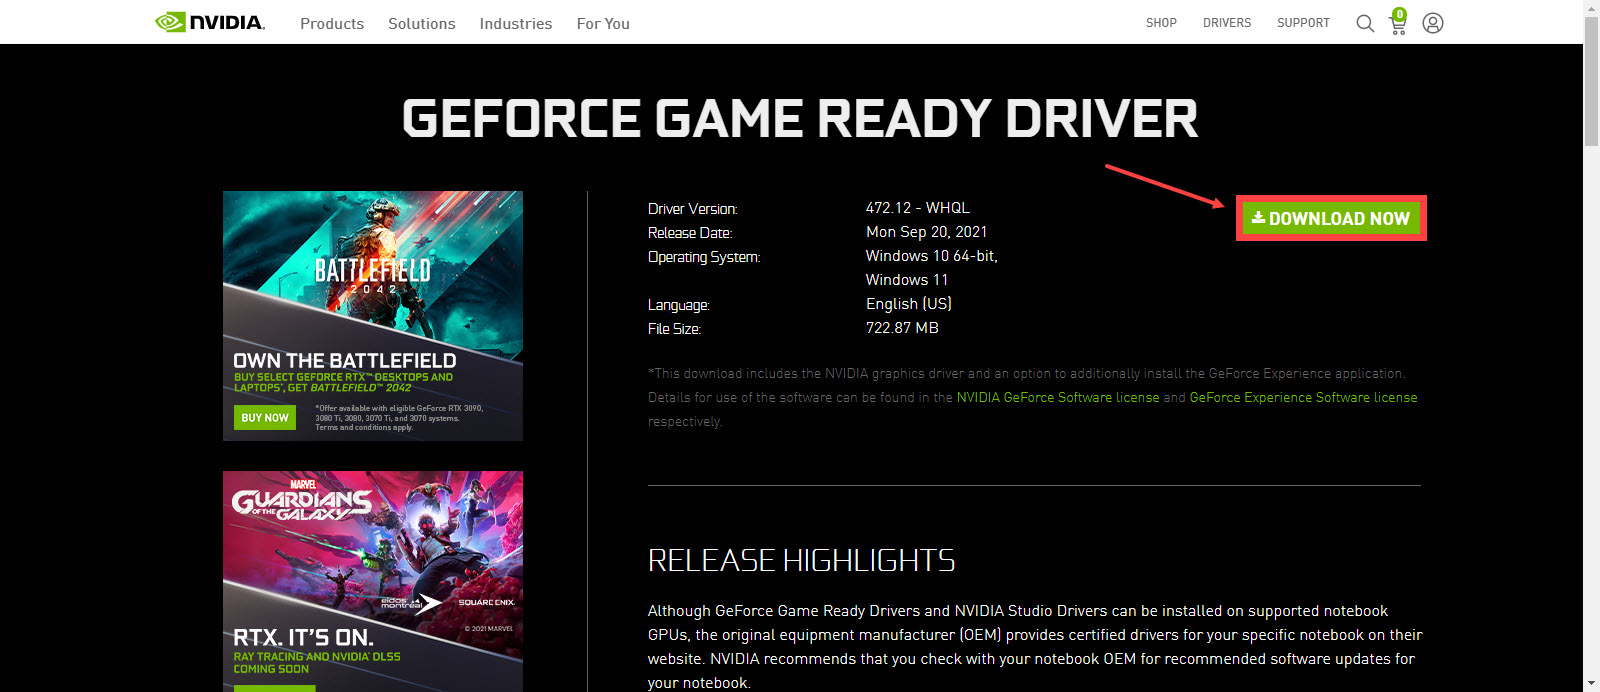
Task: Click the Own The Battlefield headline
Action: (345, 360)
